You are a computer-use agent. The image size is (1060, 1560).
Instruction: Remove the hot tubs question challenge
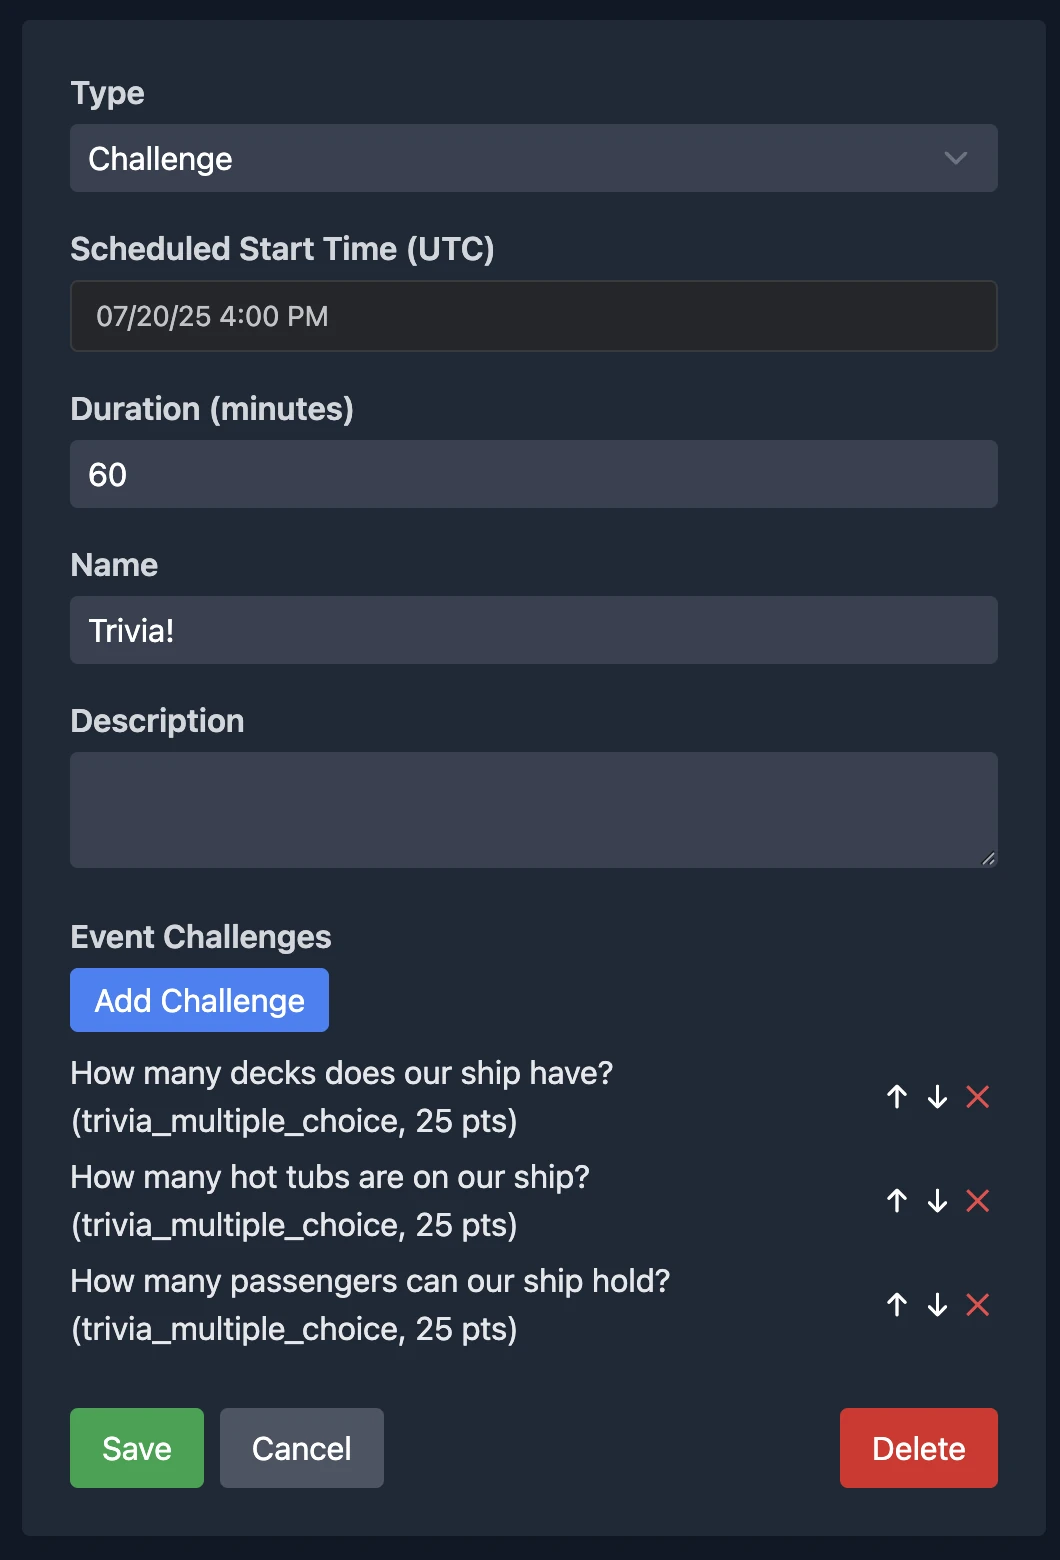point(978,1201)
